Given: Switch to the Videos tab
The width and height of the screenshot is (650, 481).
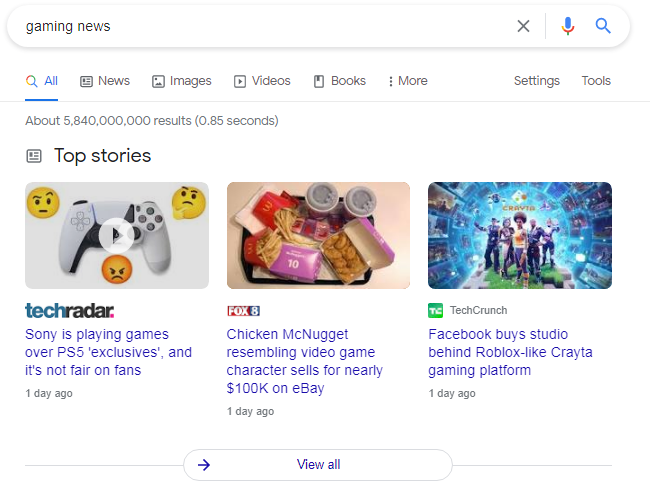Looking at the screenshot, I should [262, 81].
